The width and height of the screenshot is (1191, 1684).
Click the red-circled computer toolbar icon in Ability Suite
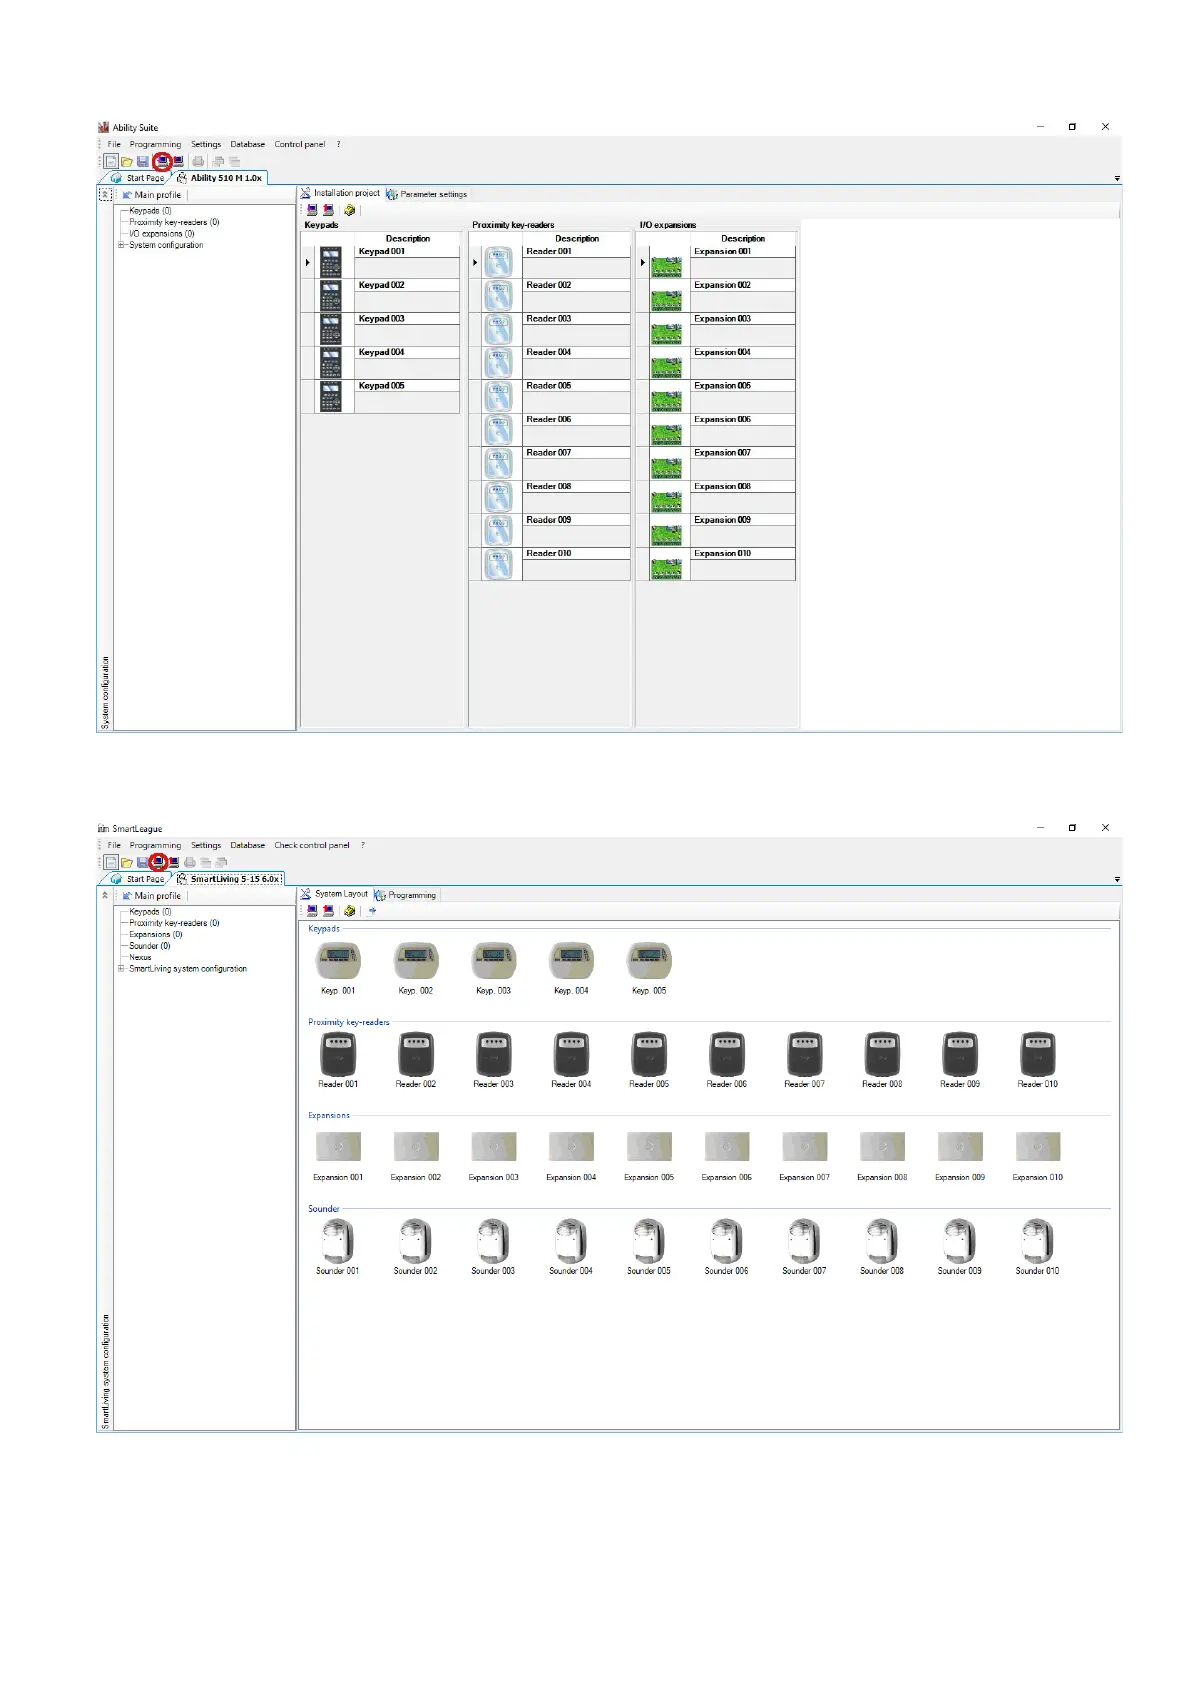coord(161,161)
